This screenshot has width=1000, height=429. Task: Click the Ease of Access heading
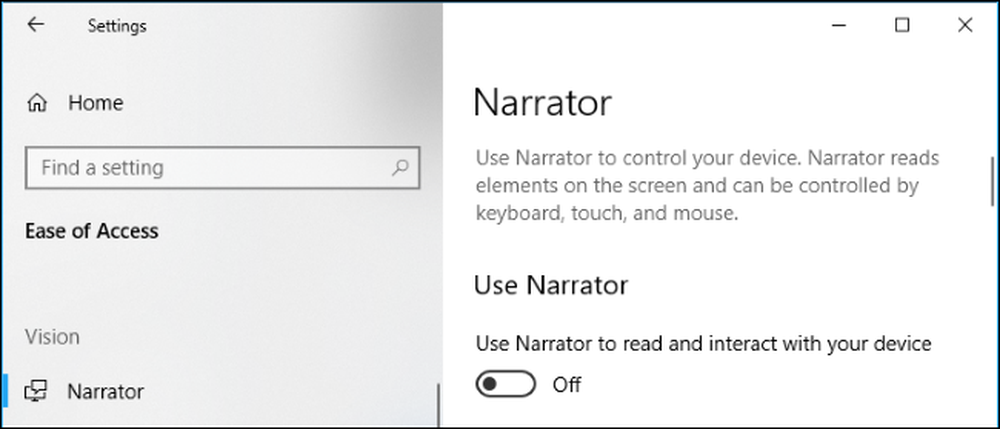click(x=92, y=231)
